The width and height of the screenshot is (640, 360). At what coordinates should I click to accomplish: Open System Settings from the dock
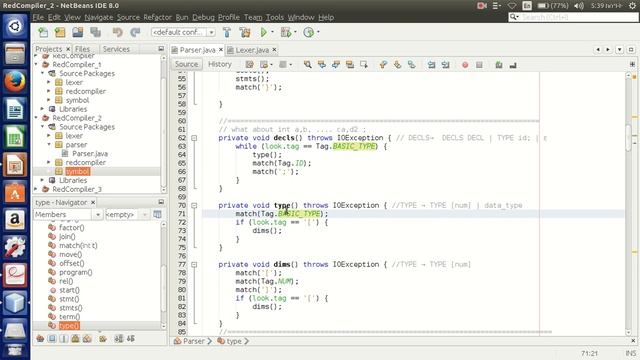point(15,247)
